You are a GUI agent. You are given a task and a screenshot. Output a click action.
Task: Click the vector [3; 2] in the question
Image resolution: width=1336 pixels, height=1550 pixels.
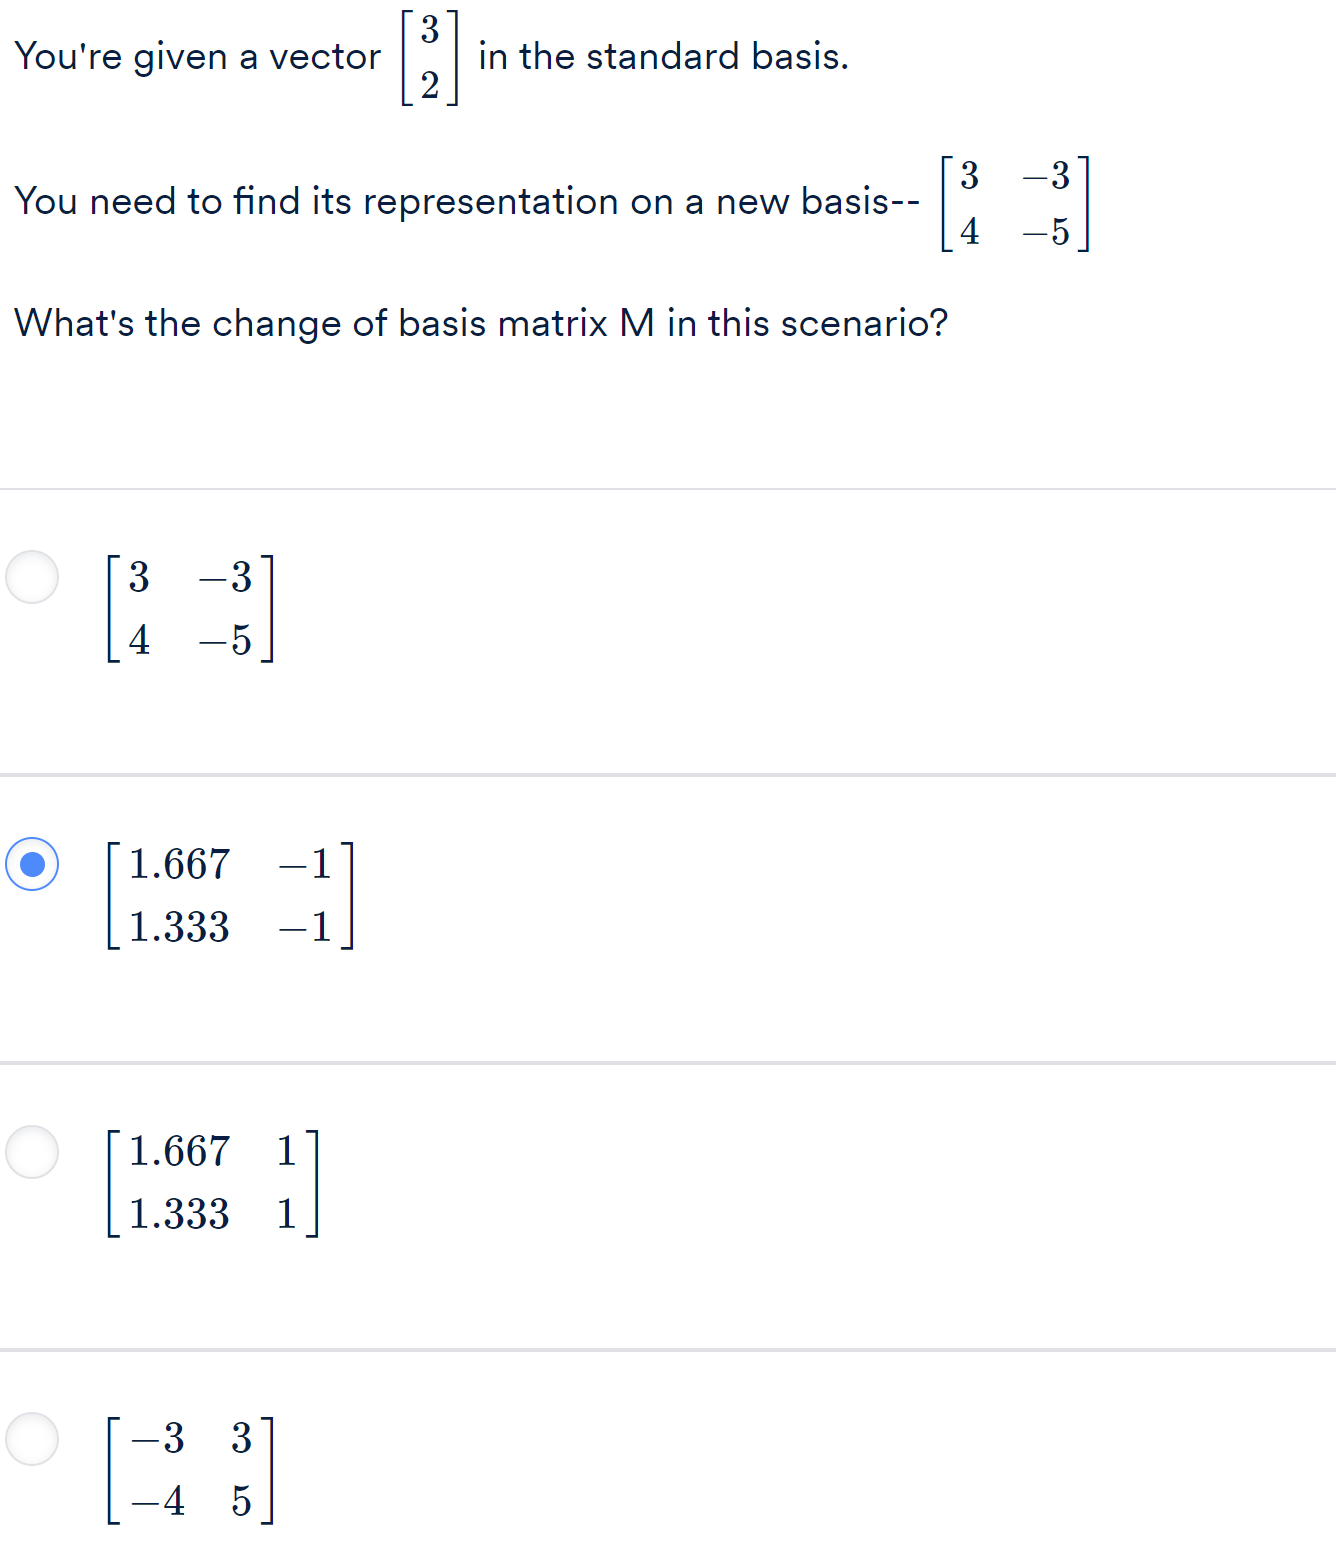coord(428,55)
